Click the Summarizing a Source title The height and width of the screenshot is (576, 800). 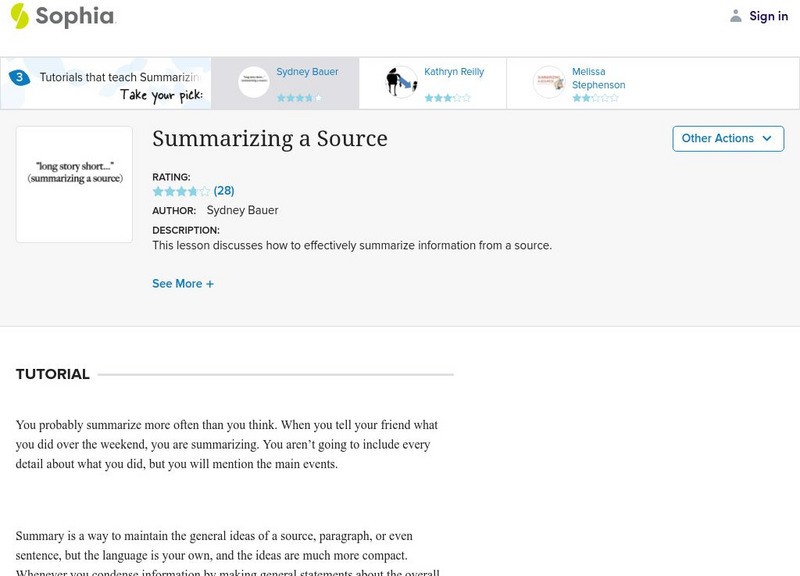coord(269,139)
